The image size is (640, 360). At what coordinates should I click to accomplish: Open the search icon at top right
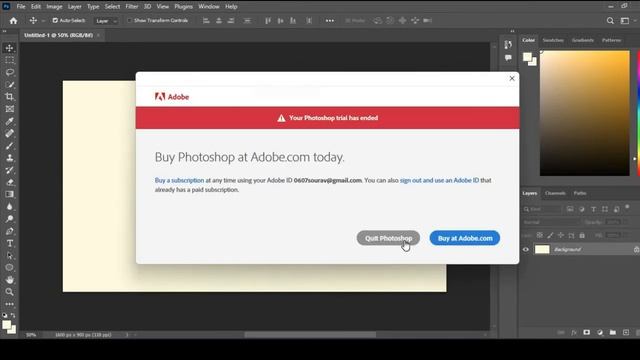[x=610, y=21]
